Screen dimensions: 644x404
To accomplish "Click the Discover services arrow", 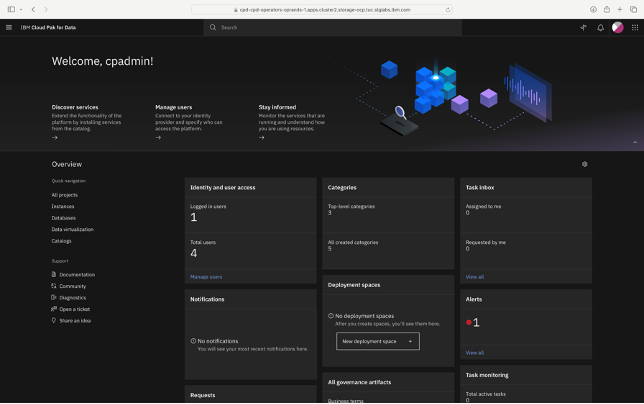I will point(55,137).
